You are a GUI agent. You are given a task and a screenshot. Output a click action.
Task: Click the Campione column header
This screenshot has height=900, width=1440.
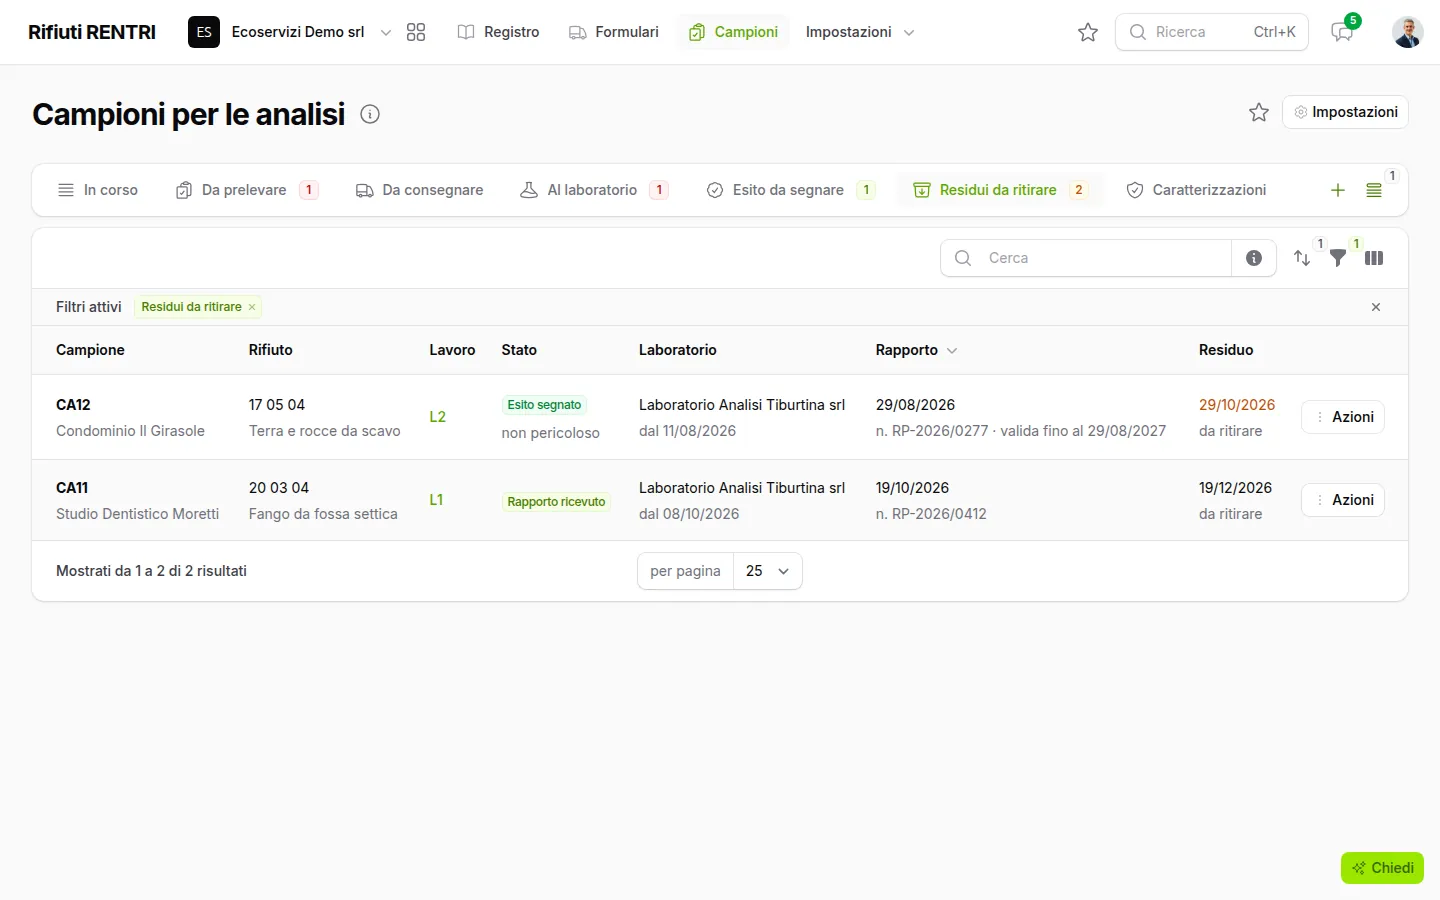coord(90,350)
